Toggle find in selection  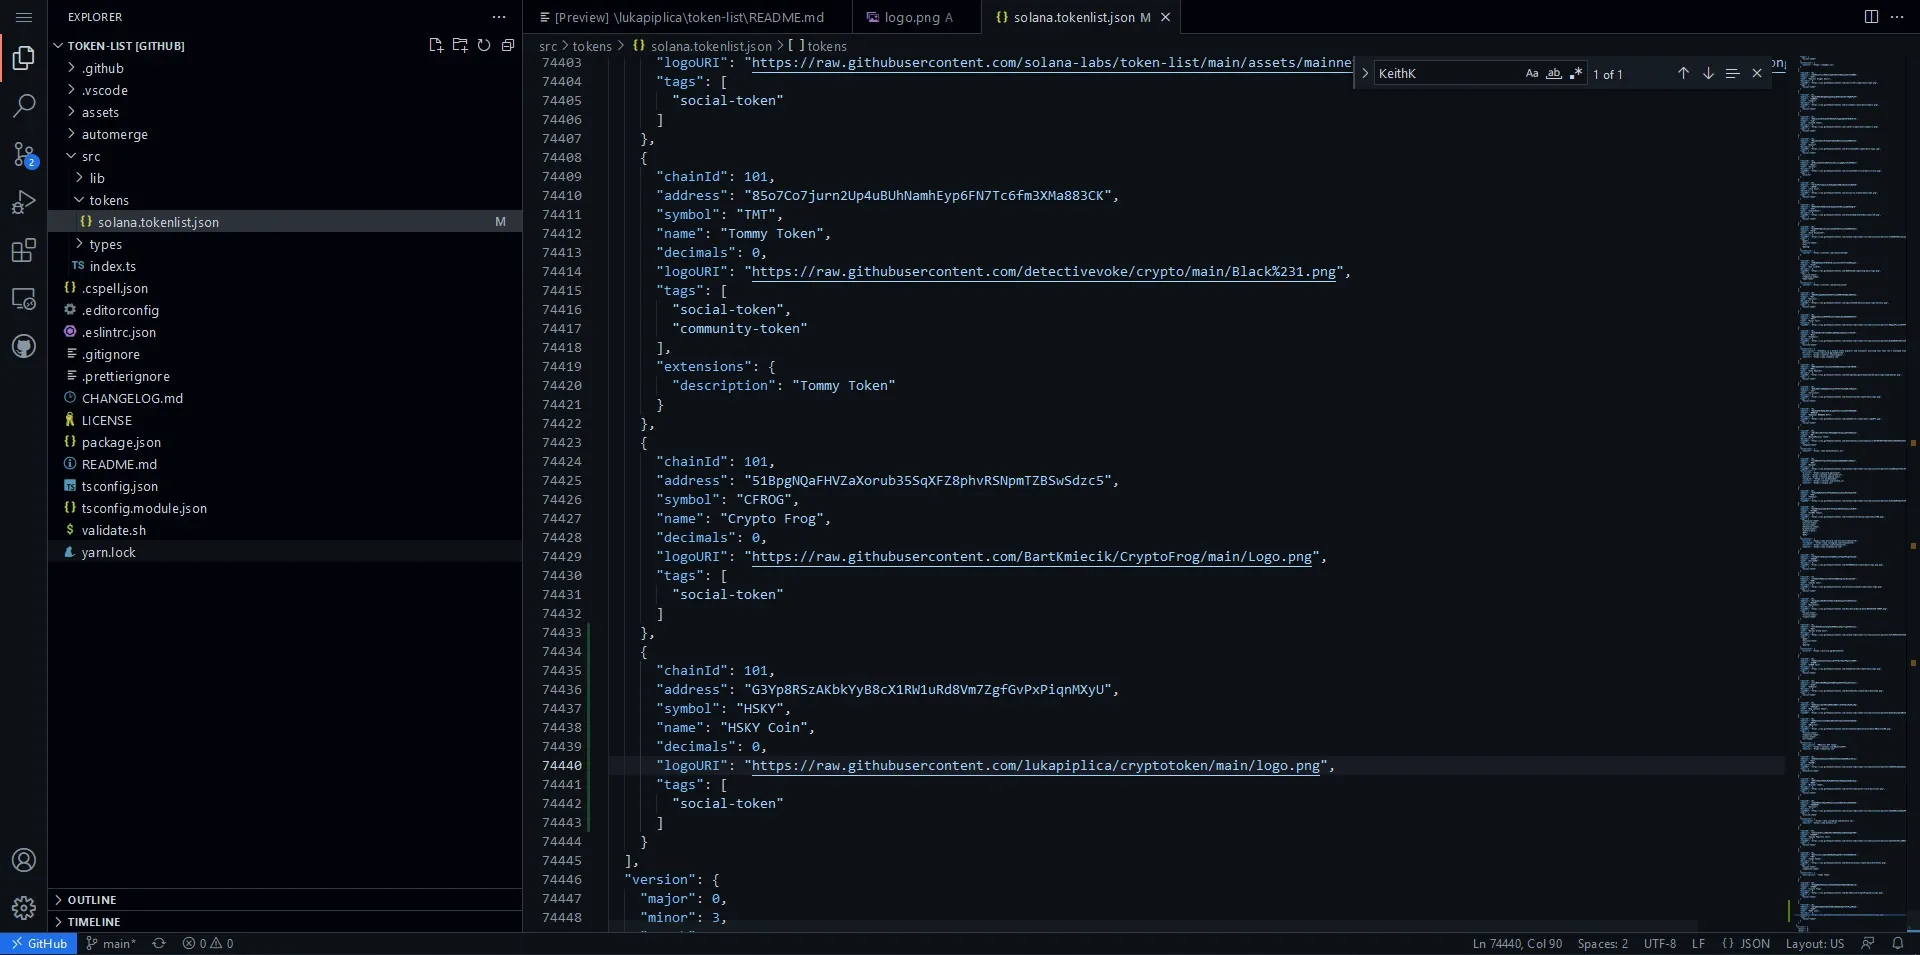tap(1732, 73)
